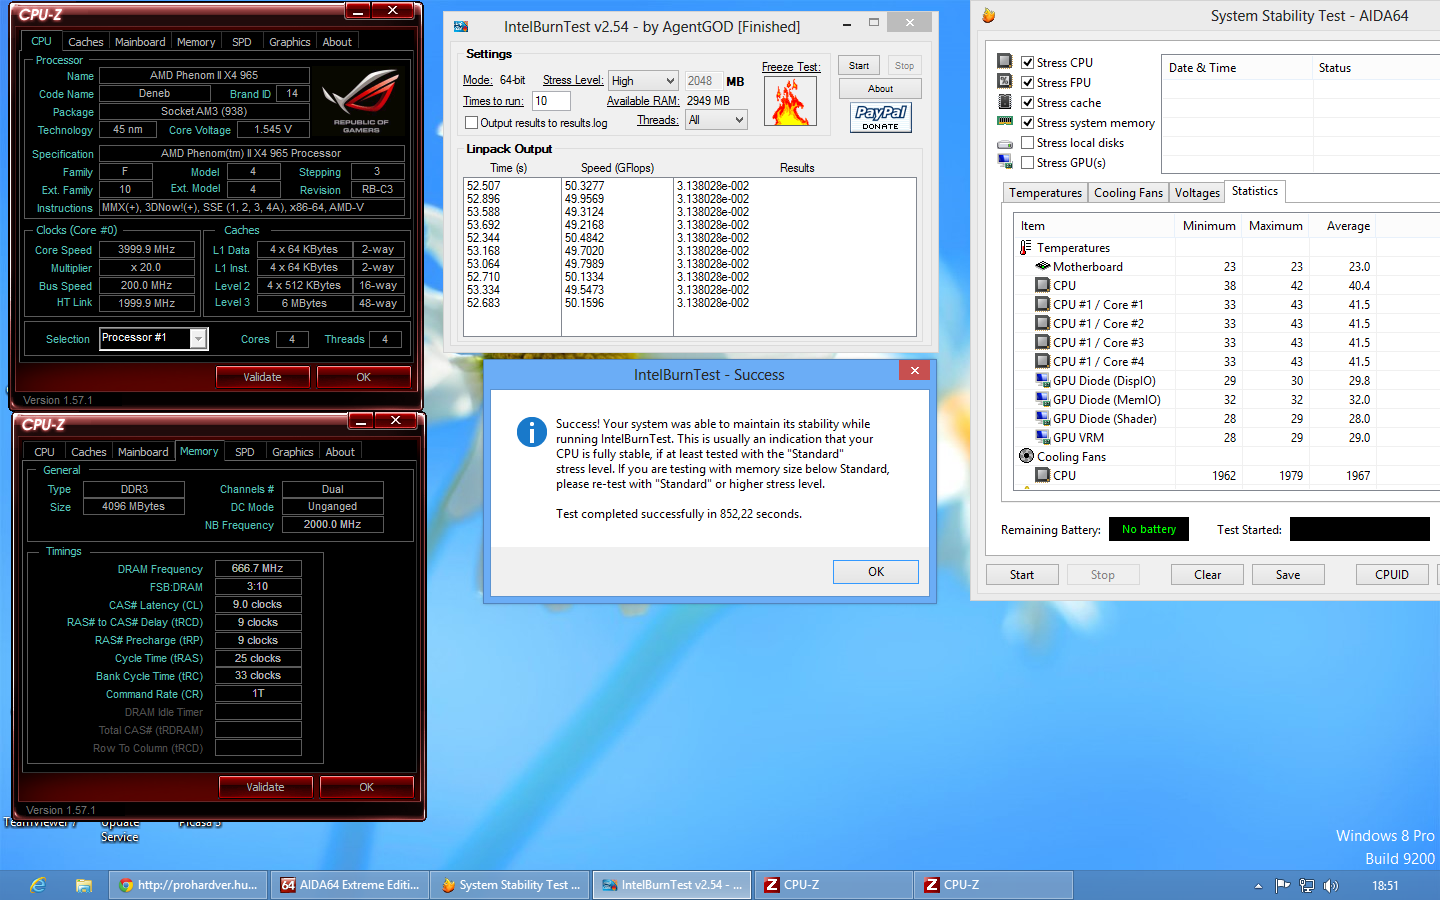Open the Caches tab in top CPU-Z
The image size is (1440, 900).
pyautogui.click(x=86, y=42)
